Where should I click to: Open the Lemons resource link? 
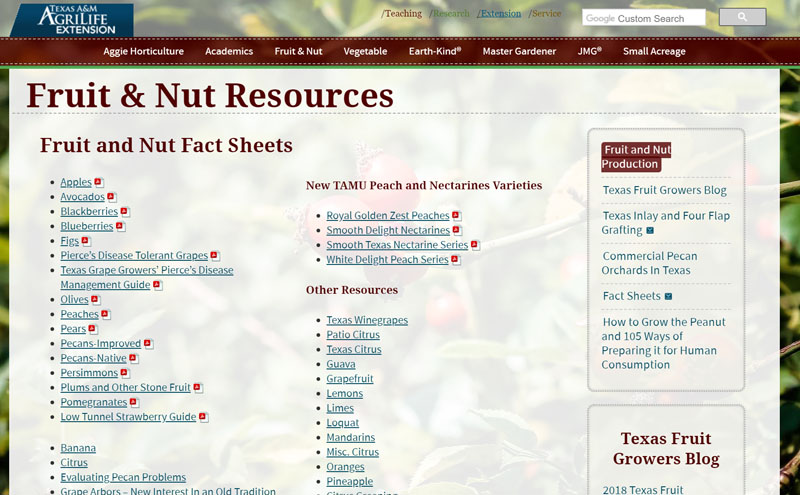344,393
